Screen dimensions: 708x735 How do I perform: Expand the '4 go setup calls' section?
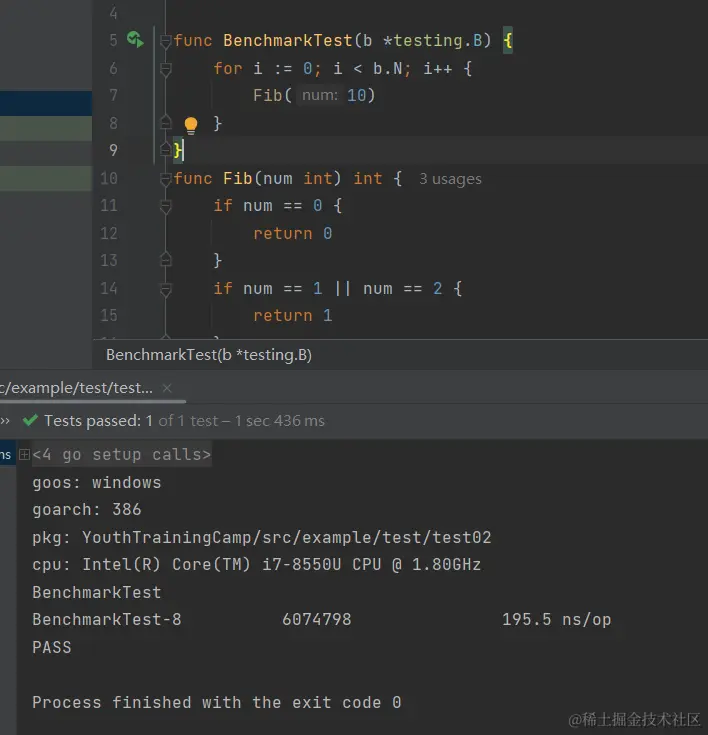pos(24,454)
